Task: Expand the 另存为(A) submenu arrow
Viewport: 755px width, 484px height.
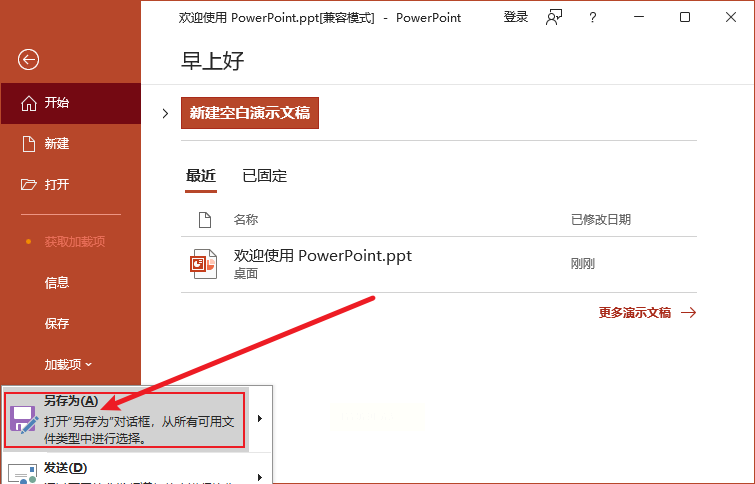Action: (x=260, y=419)
